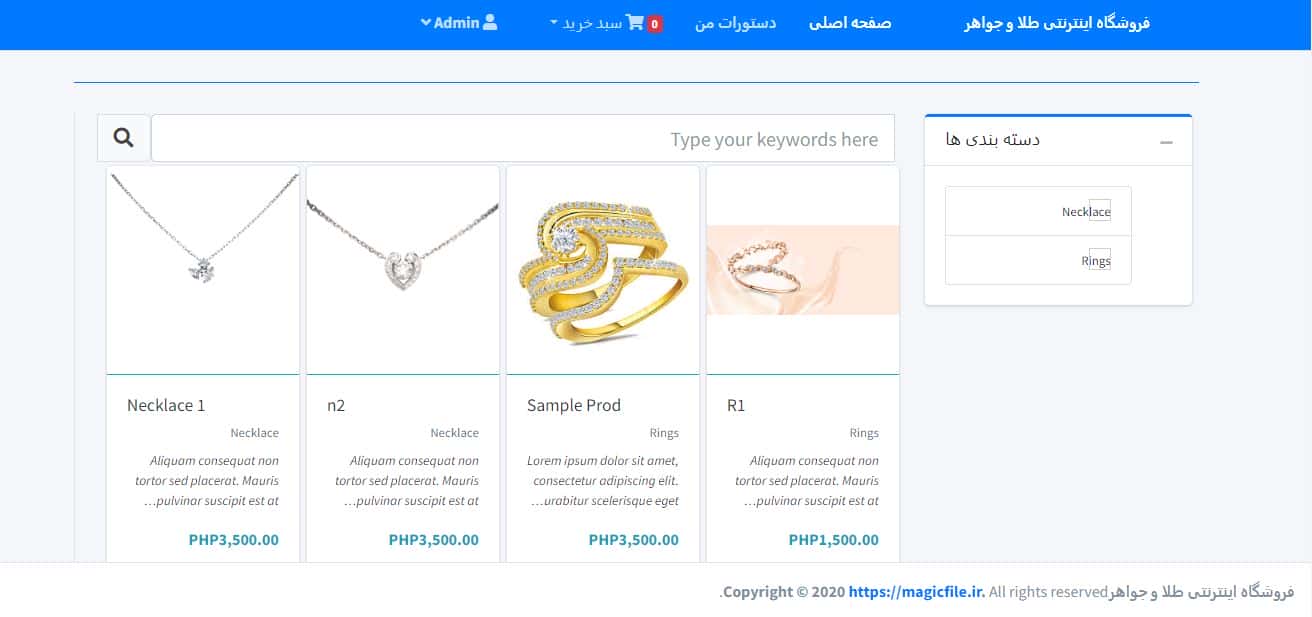Screen dimensions: 1312x617
Task: Click the Admin user profile icon
Action: point(490,22)
